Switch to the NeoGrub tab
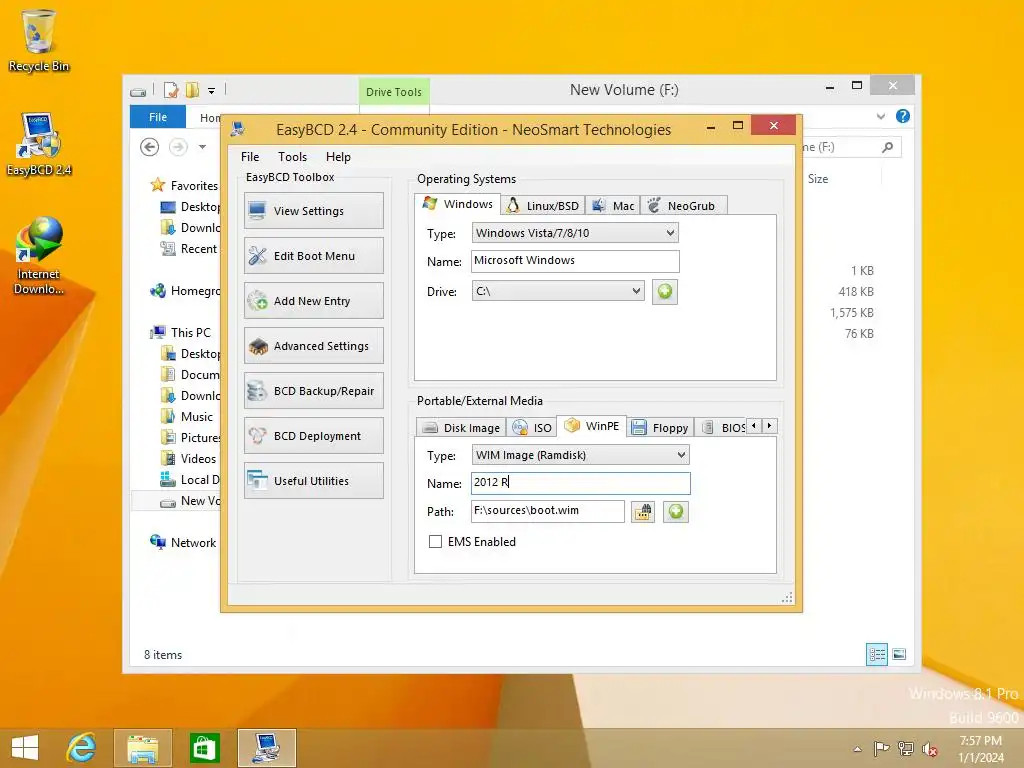Viewport: 1024px width, 768px height. (683, 206)
